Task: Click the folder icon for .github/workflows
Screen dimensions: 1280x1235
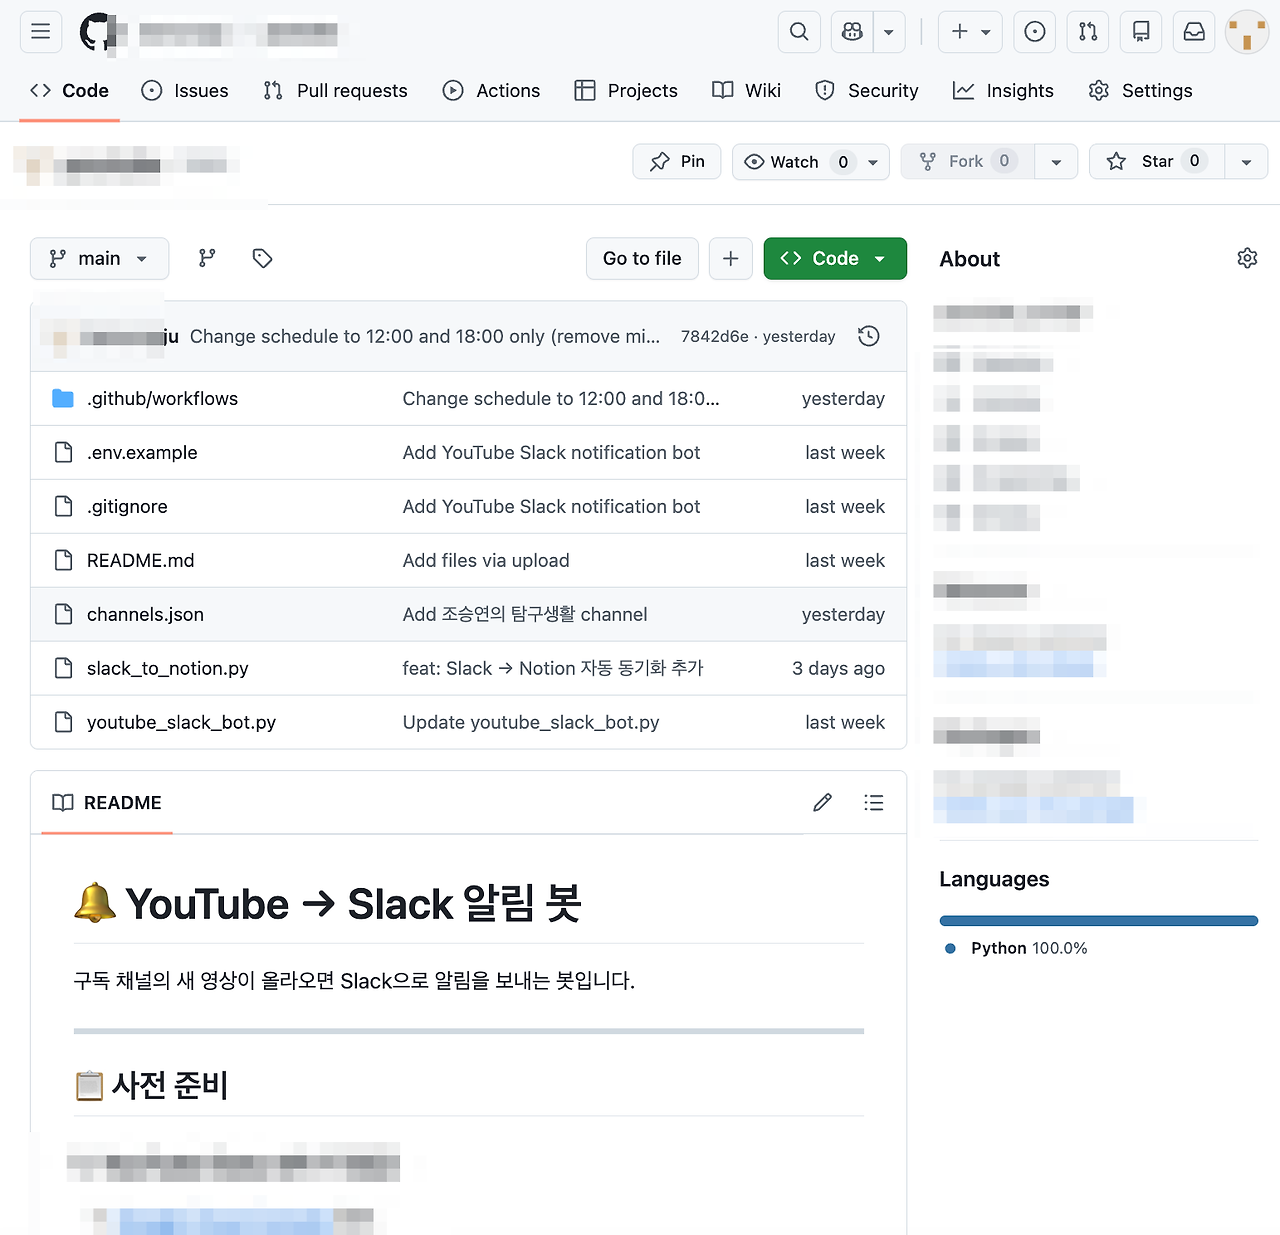Action: point(63,399)
